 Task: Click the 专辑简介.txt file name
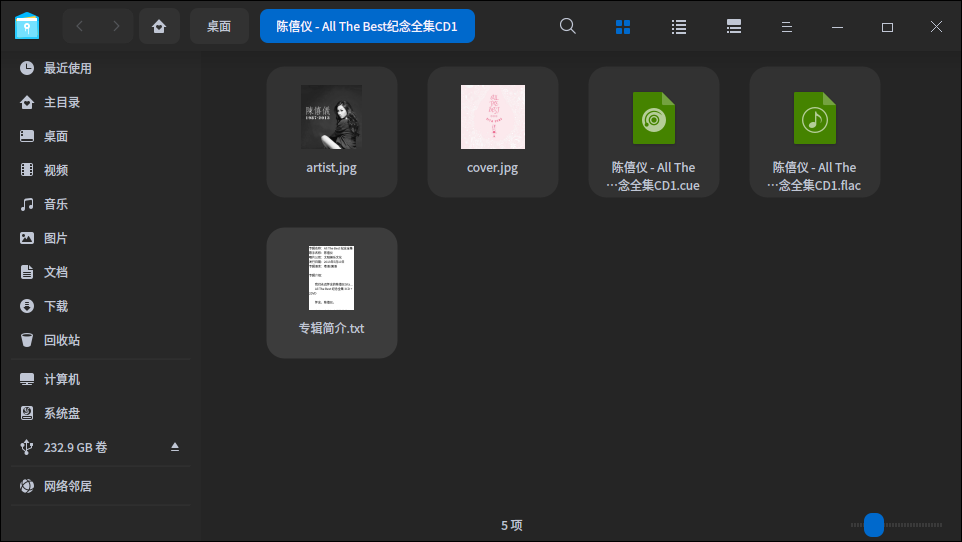point(331,328)
